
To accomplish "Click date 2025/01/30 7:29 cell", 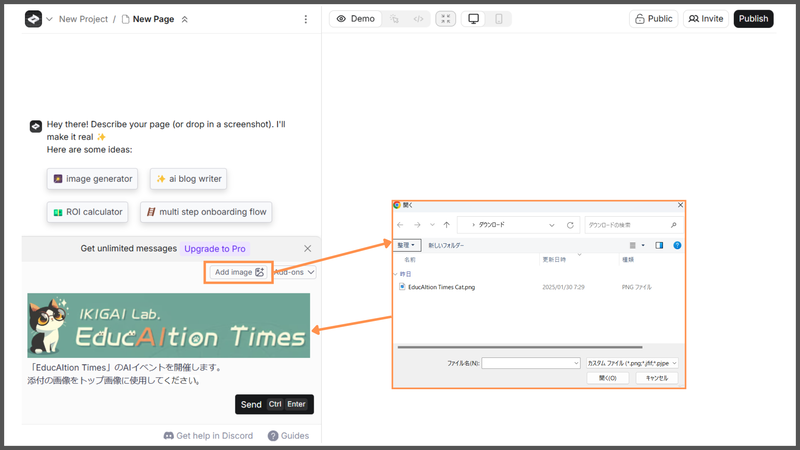I will click(563, 287).
